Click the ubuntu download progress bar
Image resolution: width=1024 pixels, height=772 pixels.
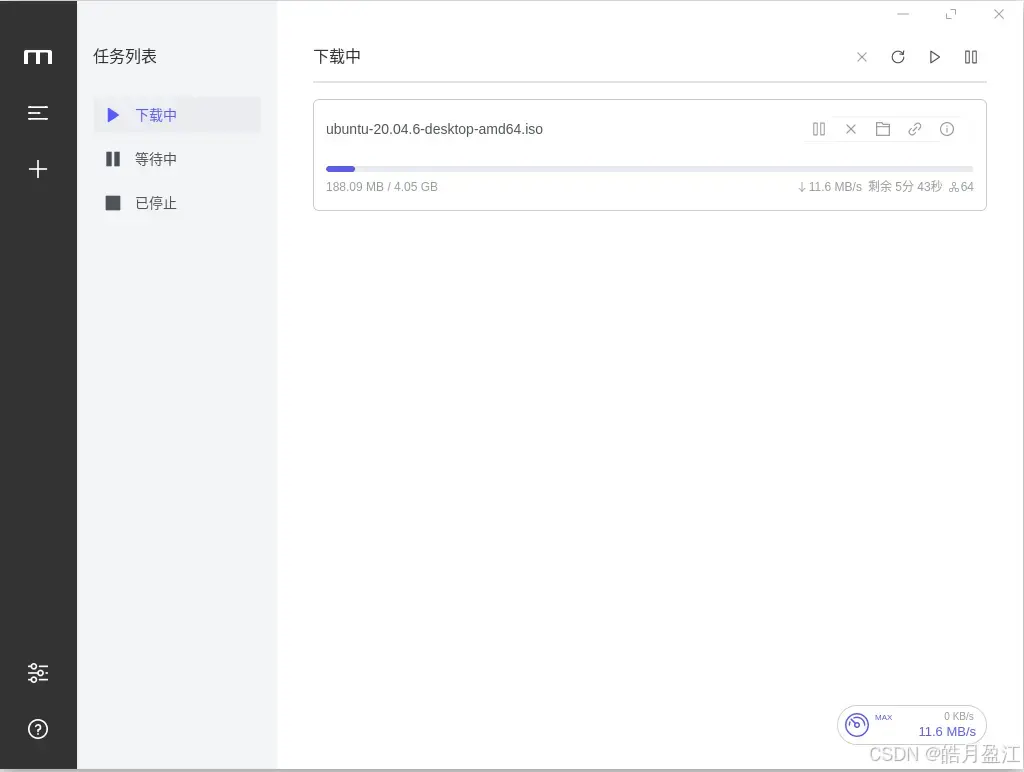click(x=649, y=168)
